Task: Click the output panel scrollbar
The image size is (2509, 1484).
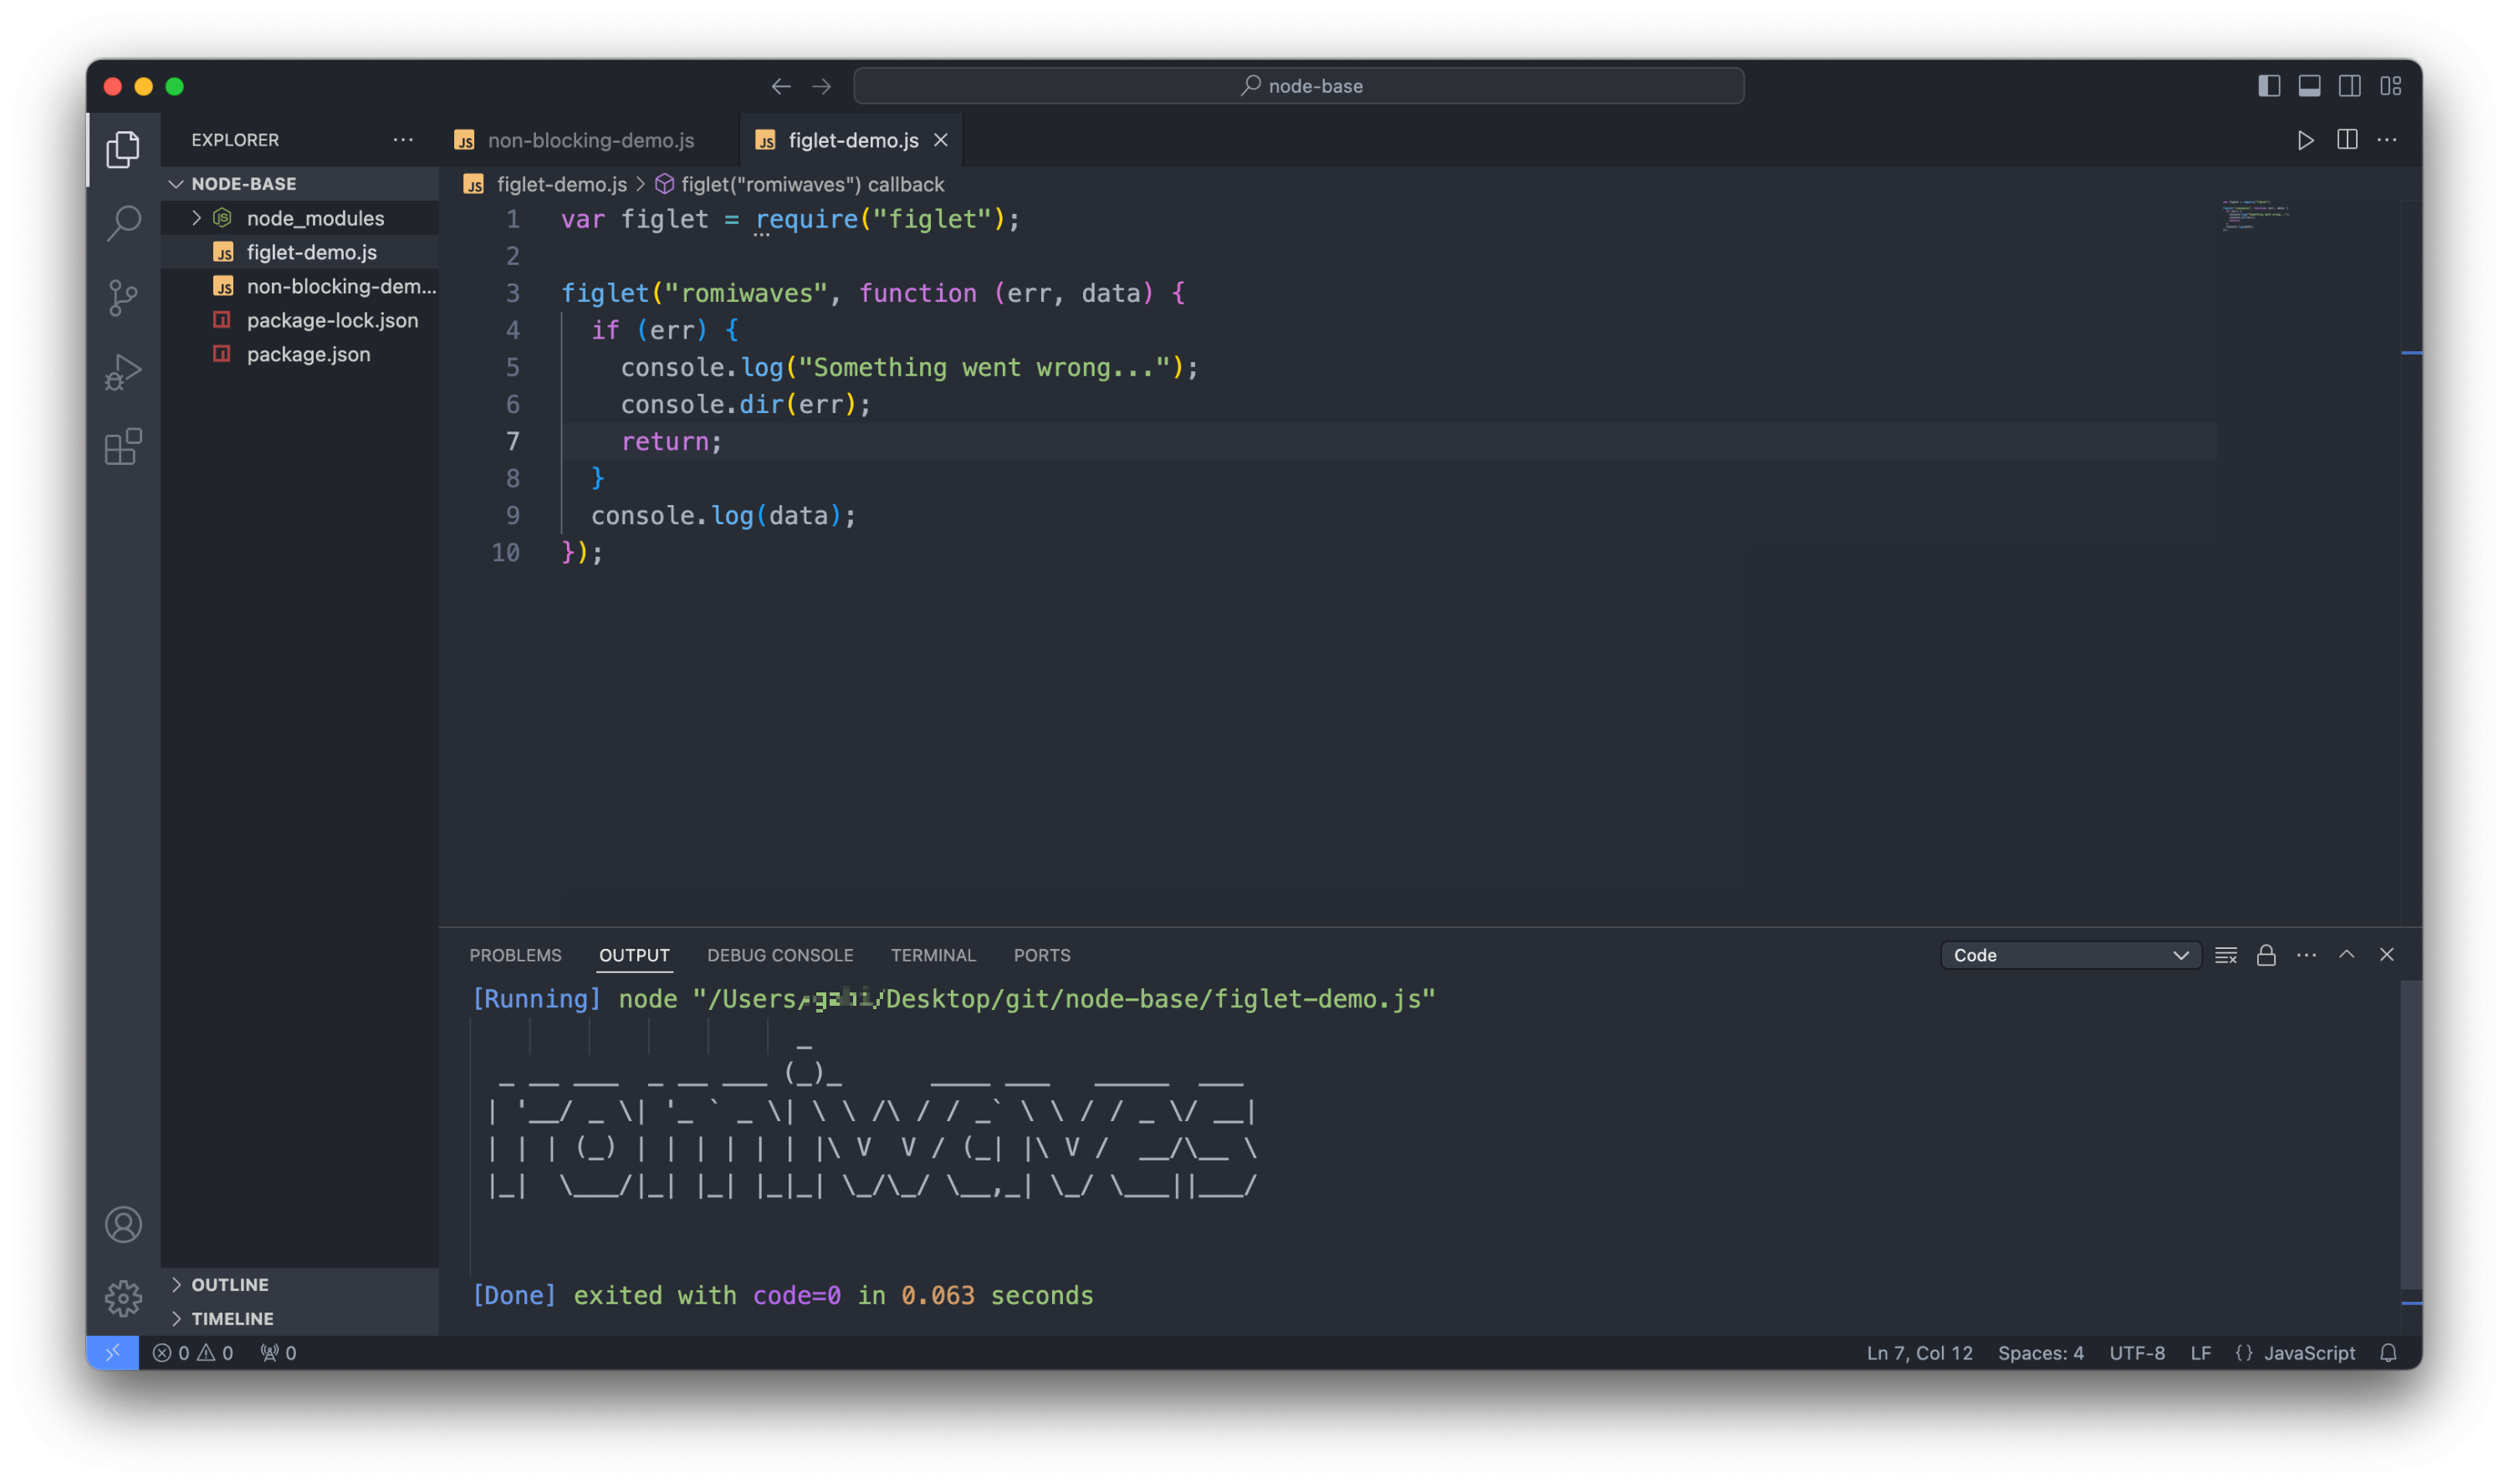Action: point(2410,1135)
